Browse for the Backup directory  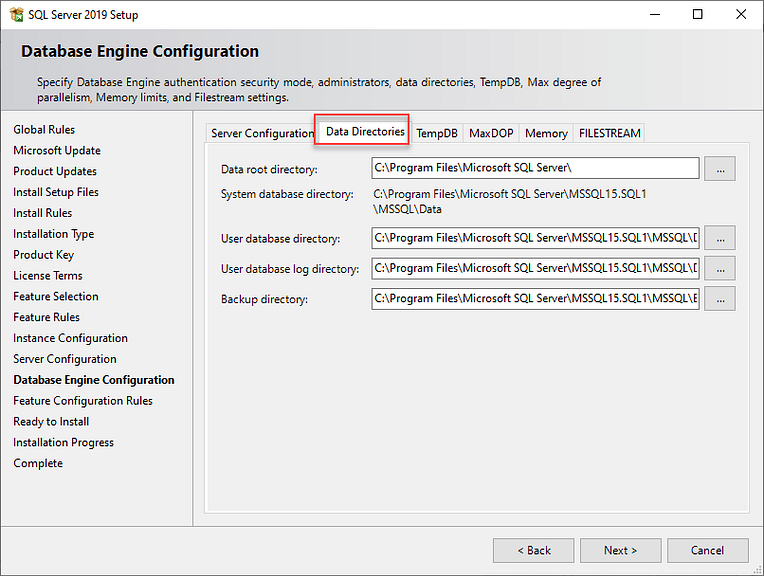pyautogui.click(x=720, y=299)
